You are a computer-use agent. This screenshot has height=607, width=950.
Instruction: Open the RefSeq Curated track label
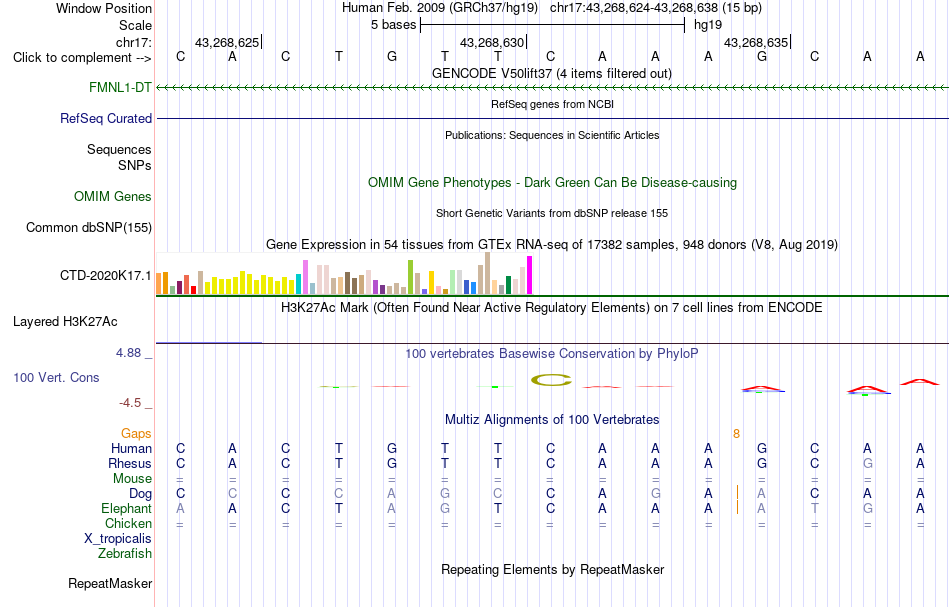point(106,118)
